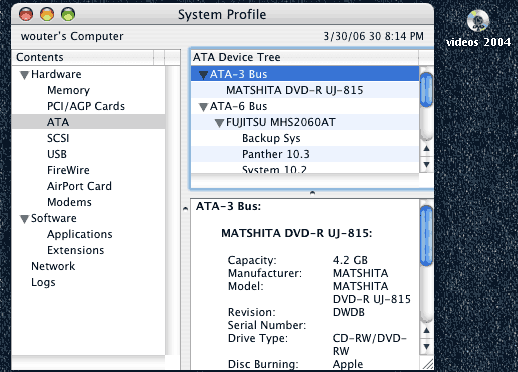Click the Software label in Contents

coord(54,218)
